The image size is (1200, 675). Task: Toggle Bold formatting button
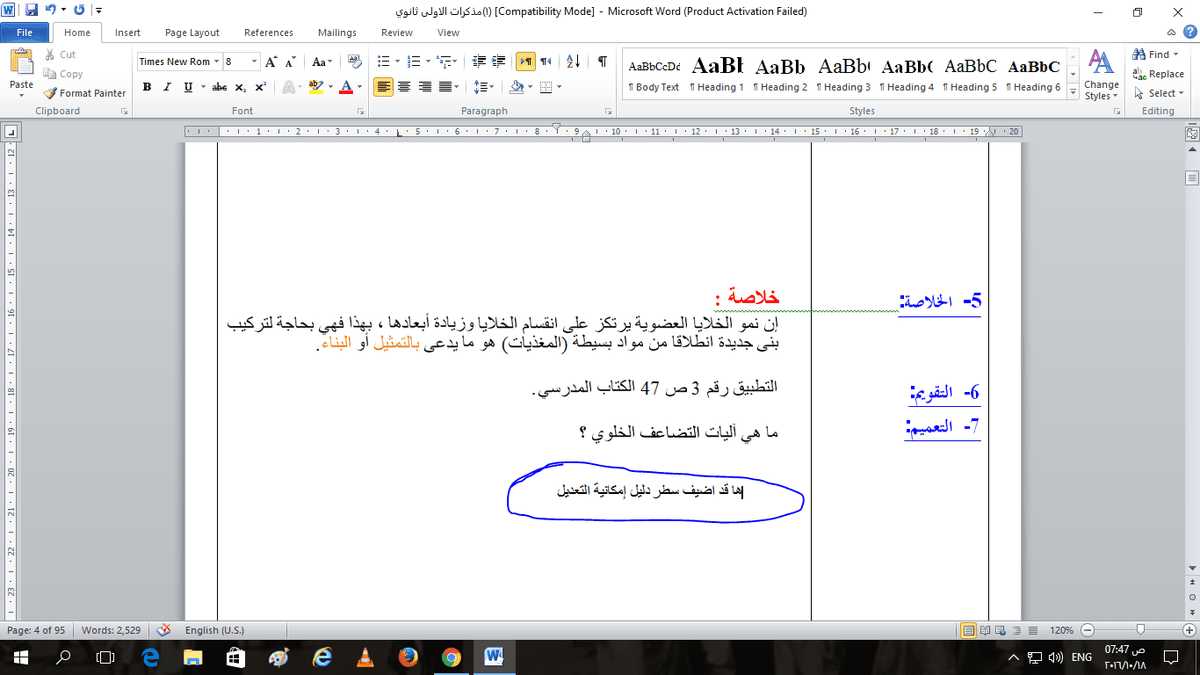coord(148,87)
